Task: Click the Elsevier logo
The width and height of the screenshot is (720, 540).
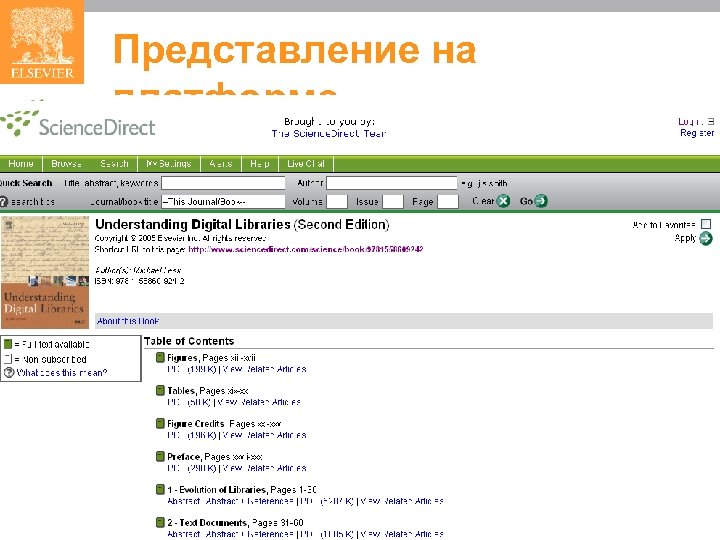Action: (x=42, y=42)
